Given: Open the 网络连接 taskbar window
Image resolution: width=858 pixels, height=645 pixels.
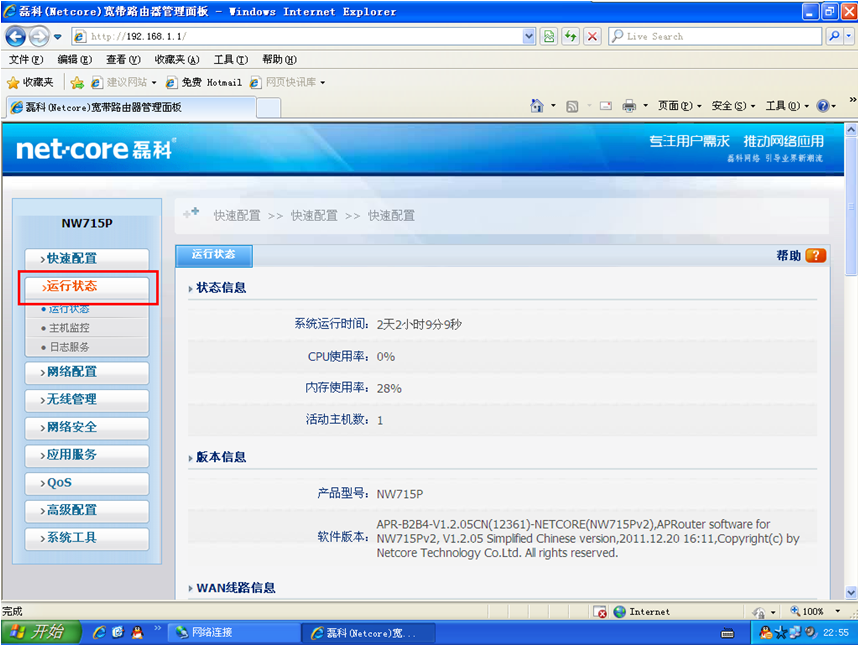Looking at the screenshot, I should point(234,633).
